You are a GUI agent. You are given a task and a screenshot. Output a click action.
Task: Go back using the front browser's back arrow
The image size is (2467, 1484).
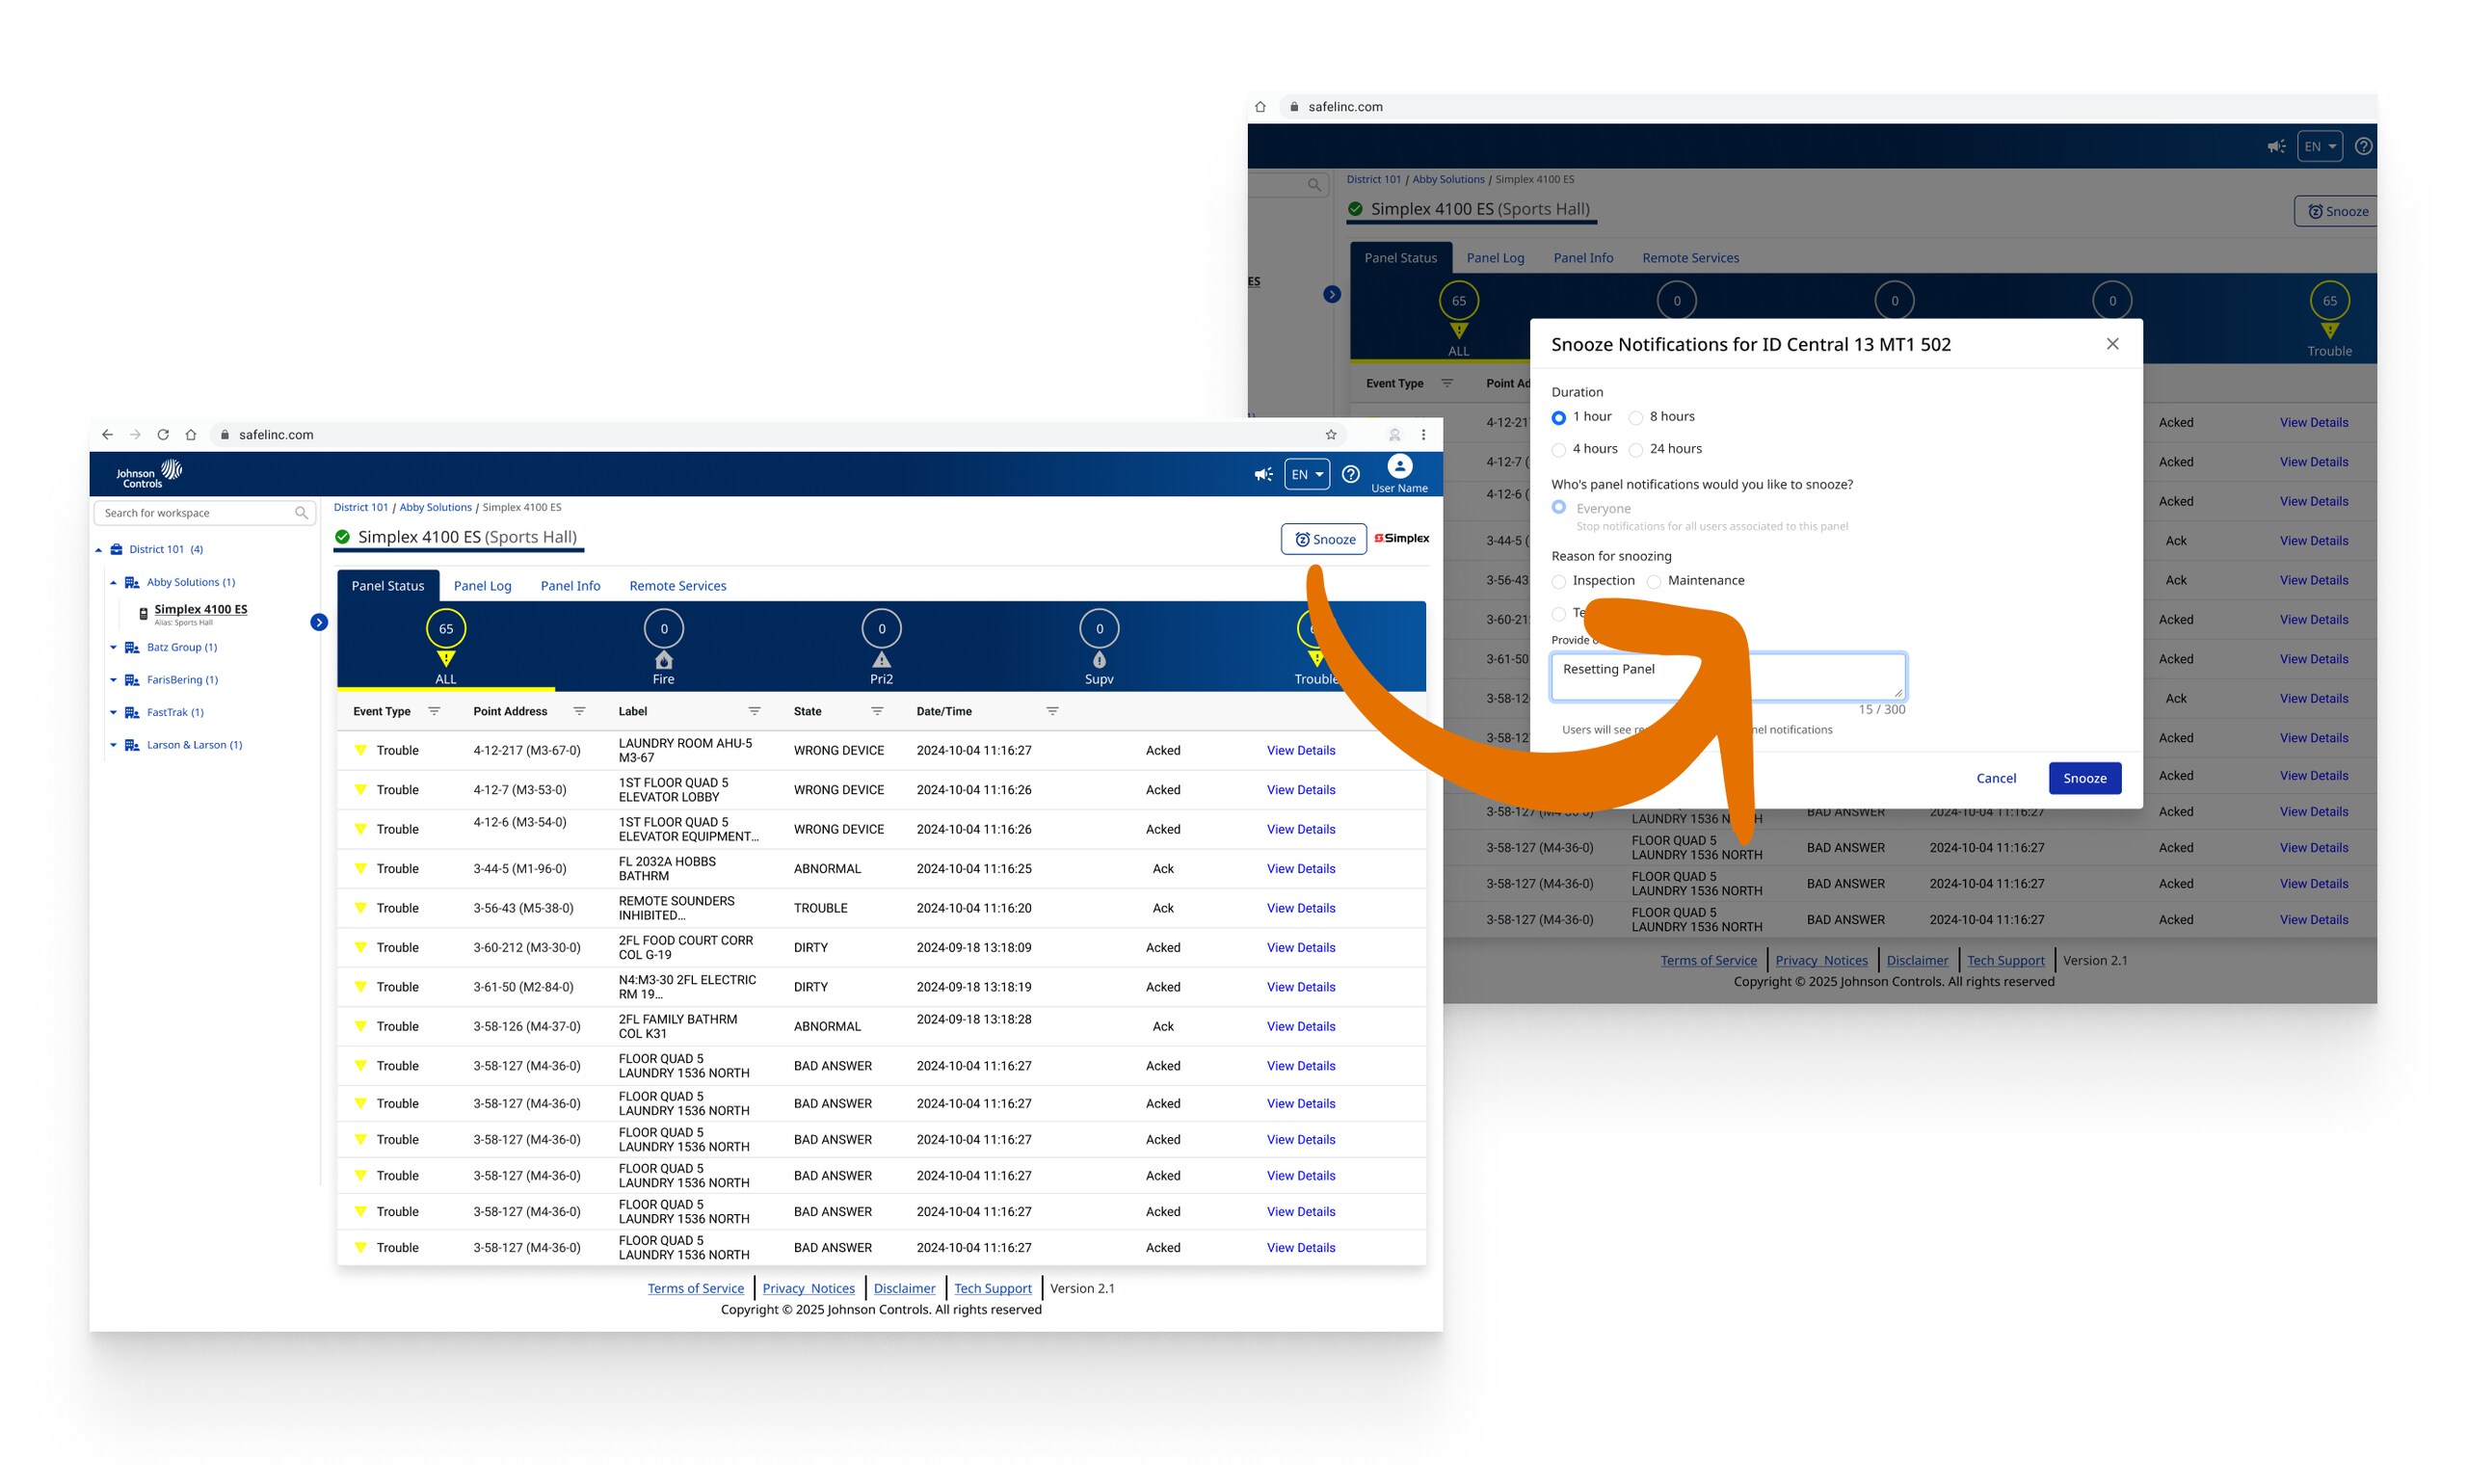coord(107,435)
